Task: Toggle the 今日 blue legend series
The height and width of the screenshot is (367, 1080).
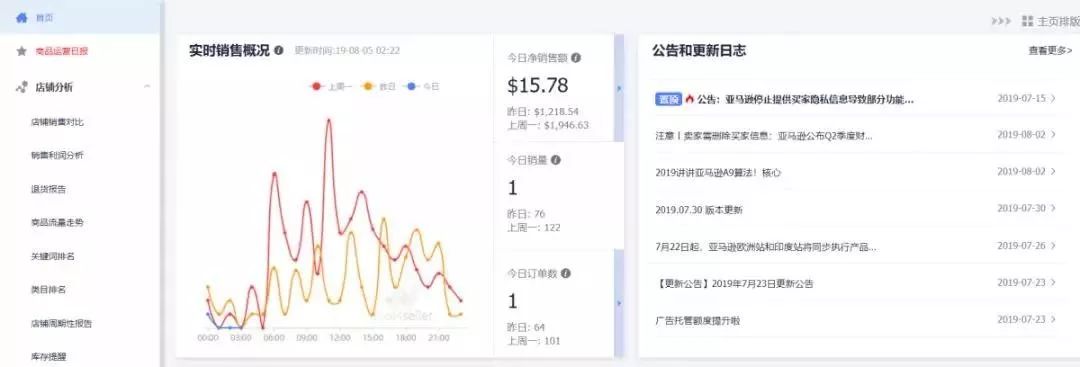Action: 423,87
